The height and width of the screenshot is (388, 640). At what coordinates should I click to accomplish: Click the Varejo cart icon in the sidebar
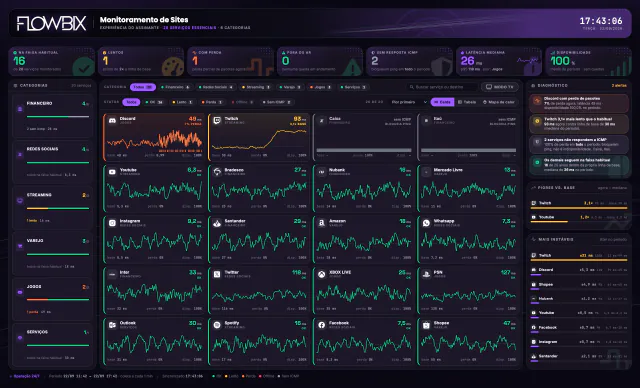[20, 246]
